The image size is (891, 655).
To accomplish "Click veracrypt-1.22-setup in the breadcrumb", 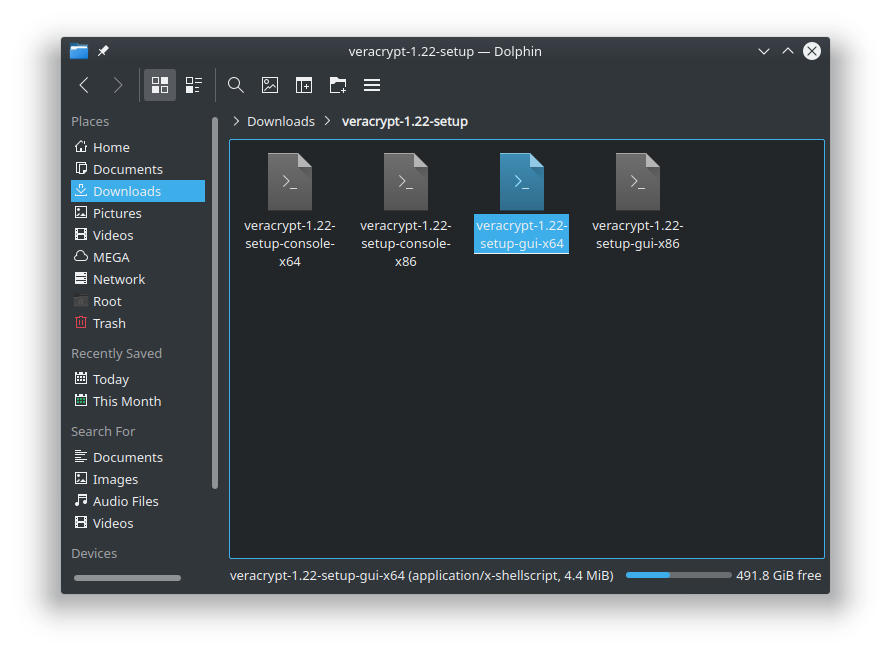I will 405,121.
